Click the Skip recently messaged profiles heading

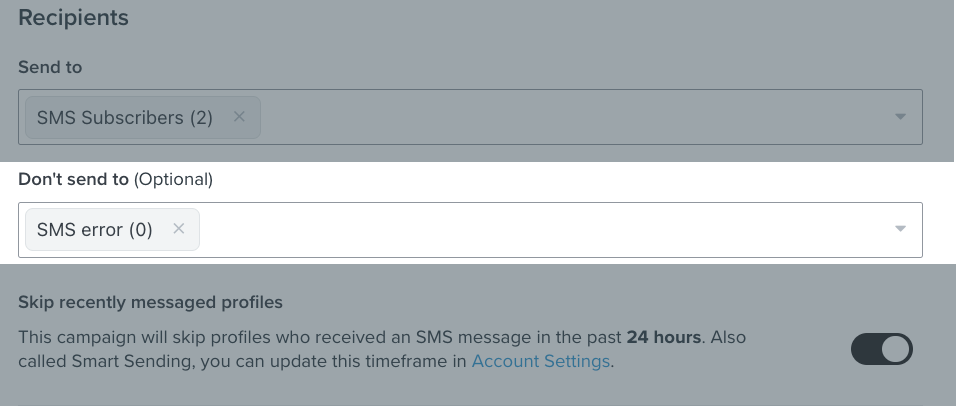pos(150,302)
